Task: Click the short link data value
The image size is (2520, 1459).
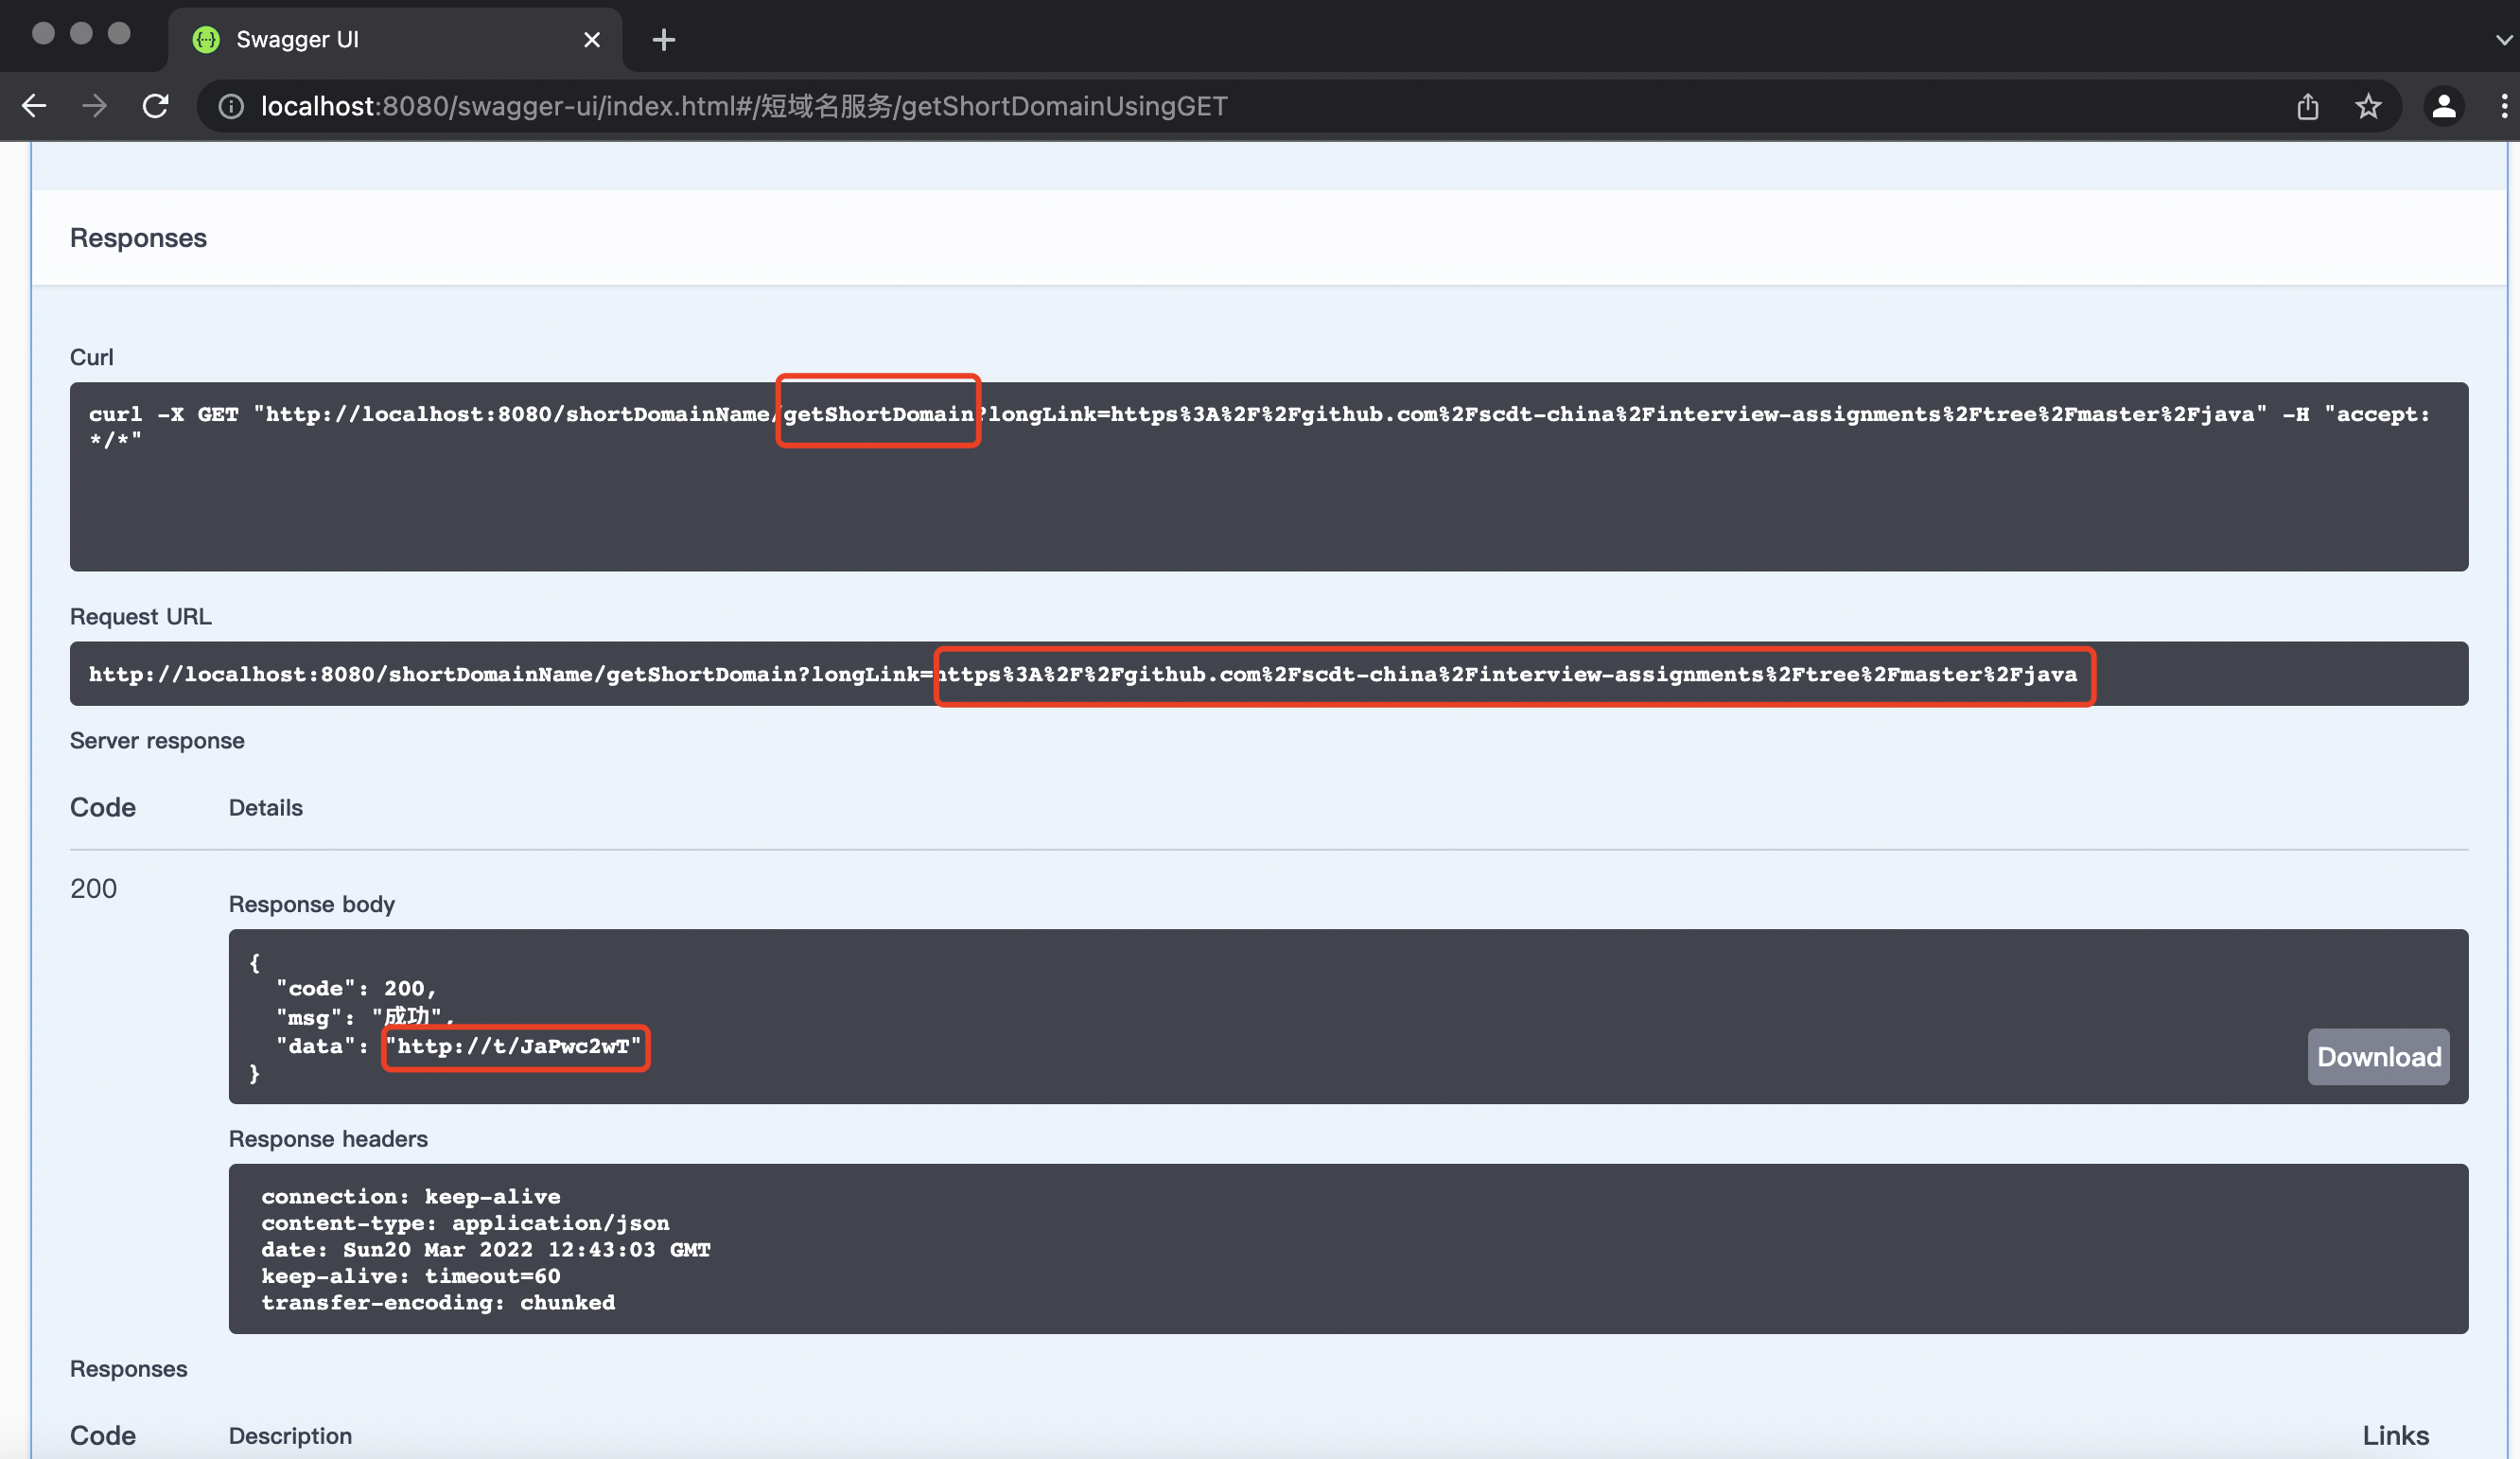Action: (x=515, y=1046)
